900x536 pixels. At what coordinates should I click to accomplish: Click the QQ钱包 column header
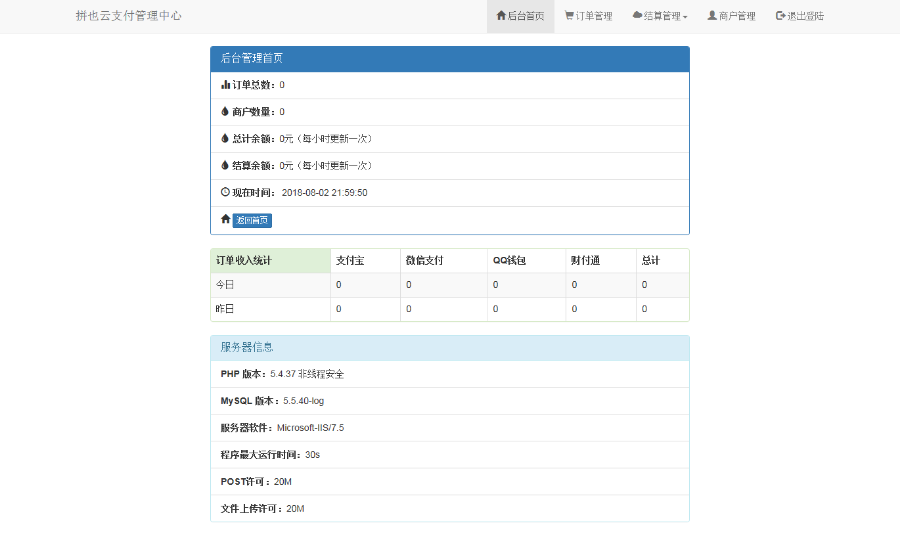526,261
